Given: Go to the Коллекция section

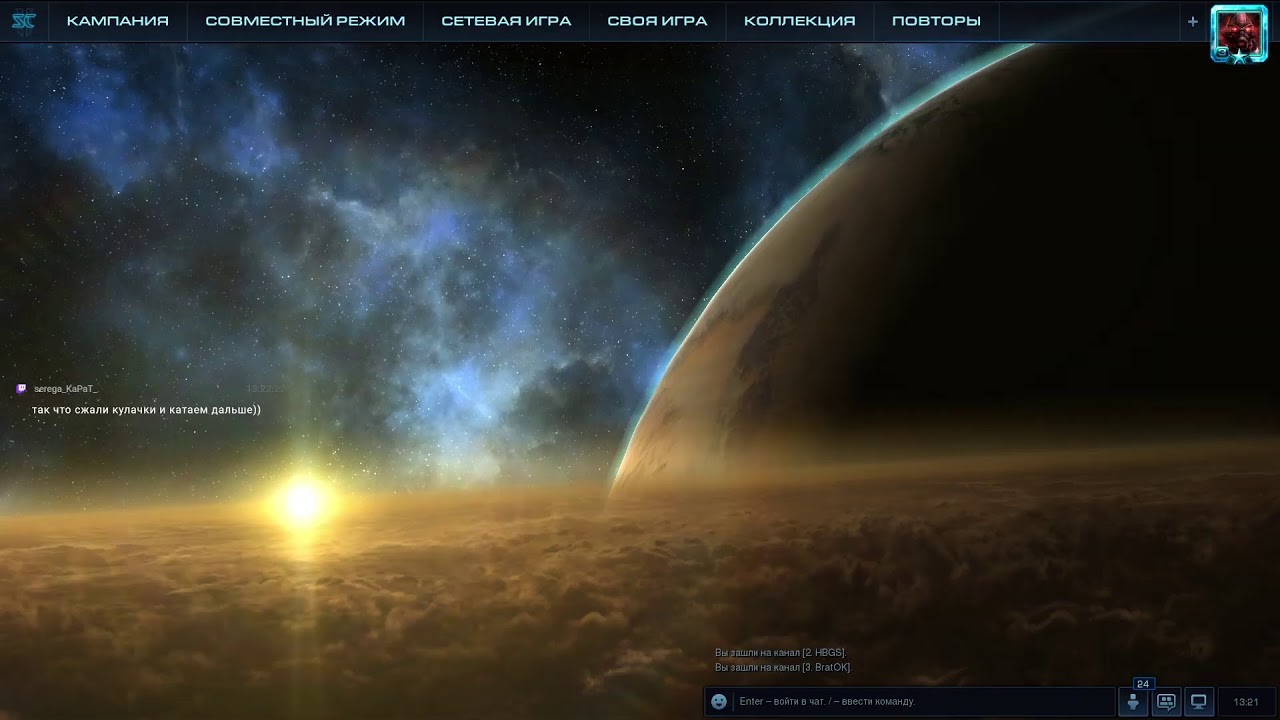Looking at the screenshot, I should 800,21.
